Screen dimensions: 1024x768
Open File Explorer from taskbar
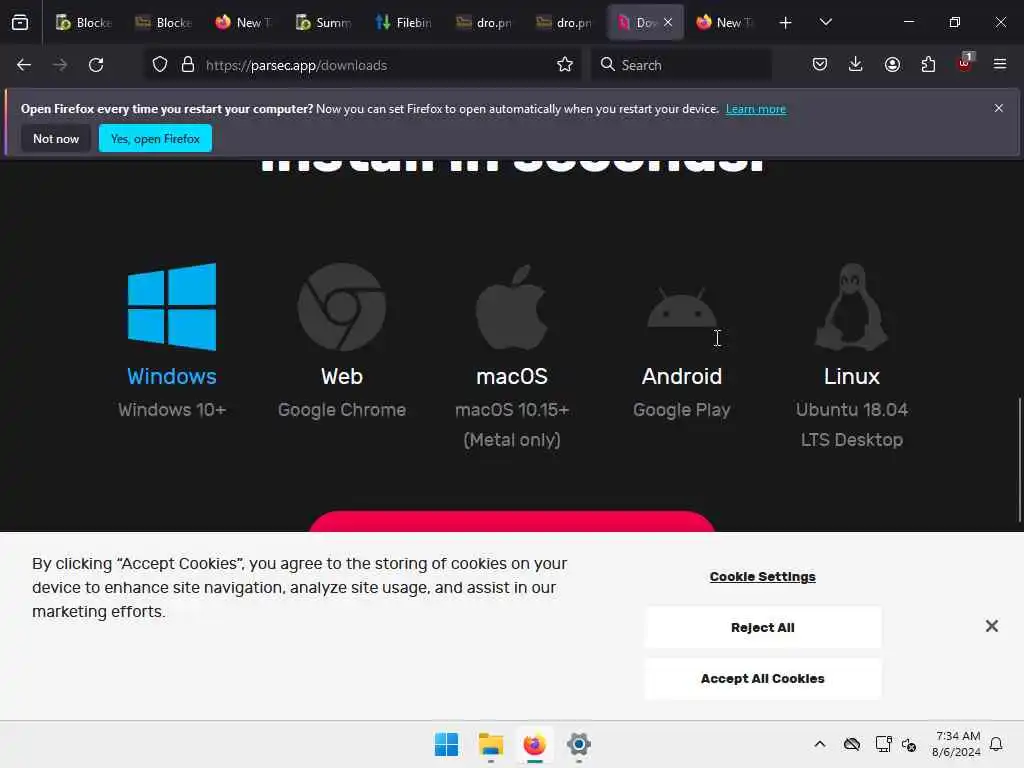pyautogui.click(x=490, y=744)
